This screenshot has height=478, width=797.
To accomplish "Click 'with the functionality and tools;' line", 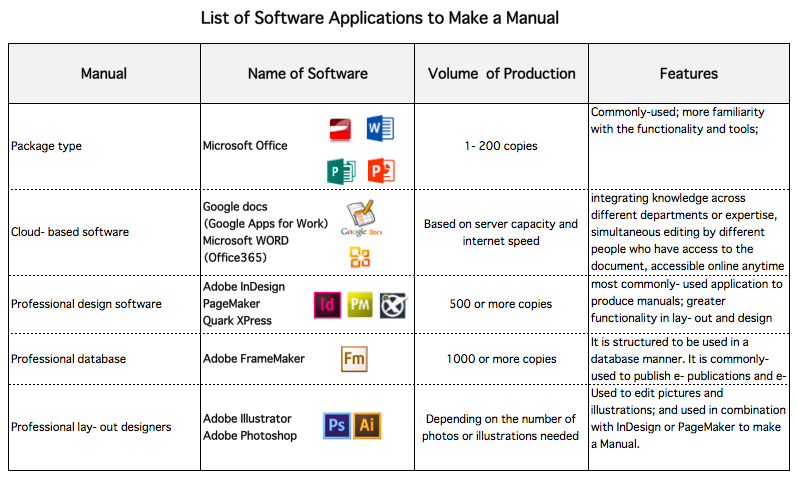I will point(675,129).
